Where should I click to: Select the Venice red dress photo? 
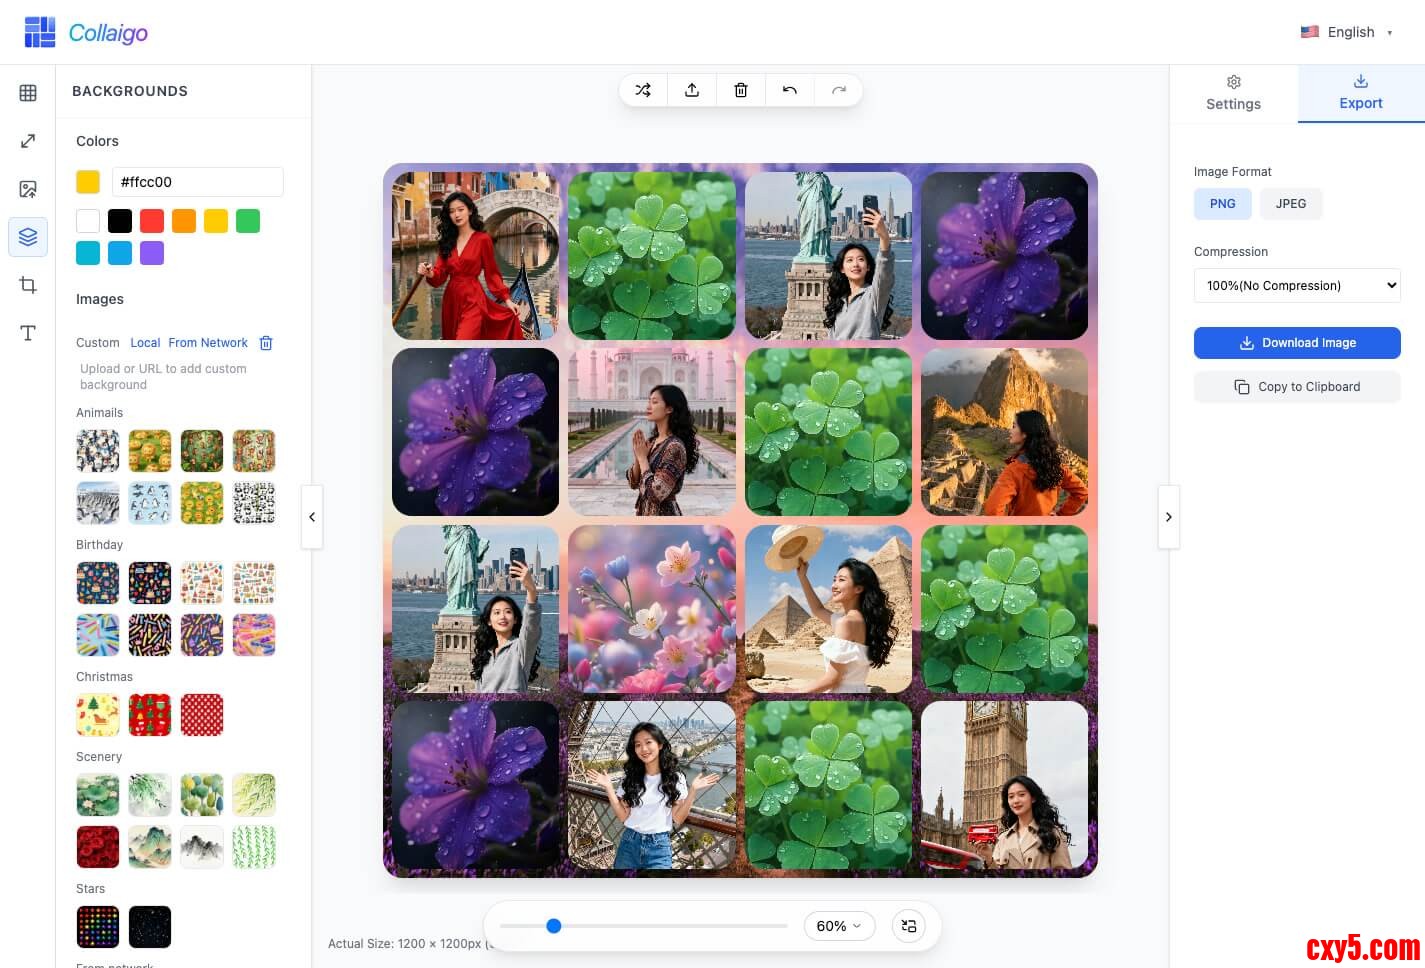click(475, 256)
